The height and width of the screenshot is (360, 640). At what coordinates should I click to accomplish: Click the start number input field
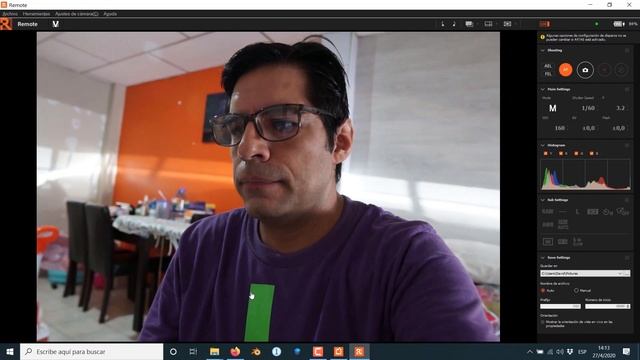coord(607,306)
